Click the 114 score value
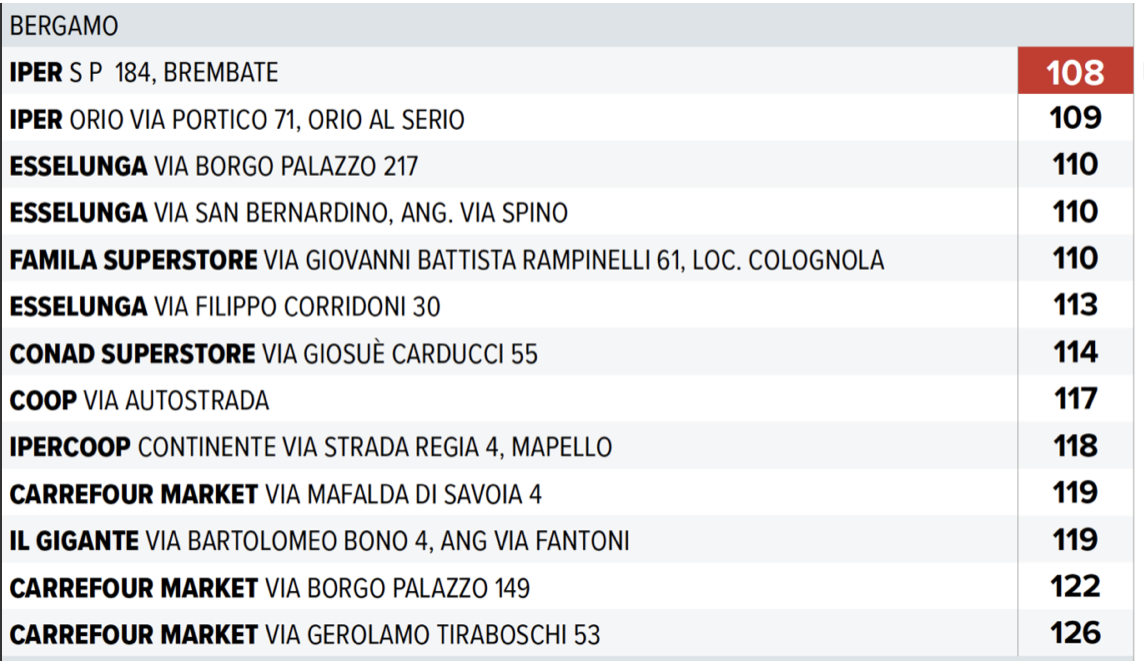 (1075, 352)
